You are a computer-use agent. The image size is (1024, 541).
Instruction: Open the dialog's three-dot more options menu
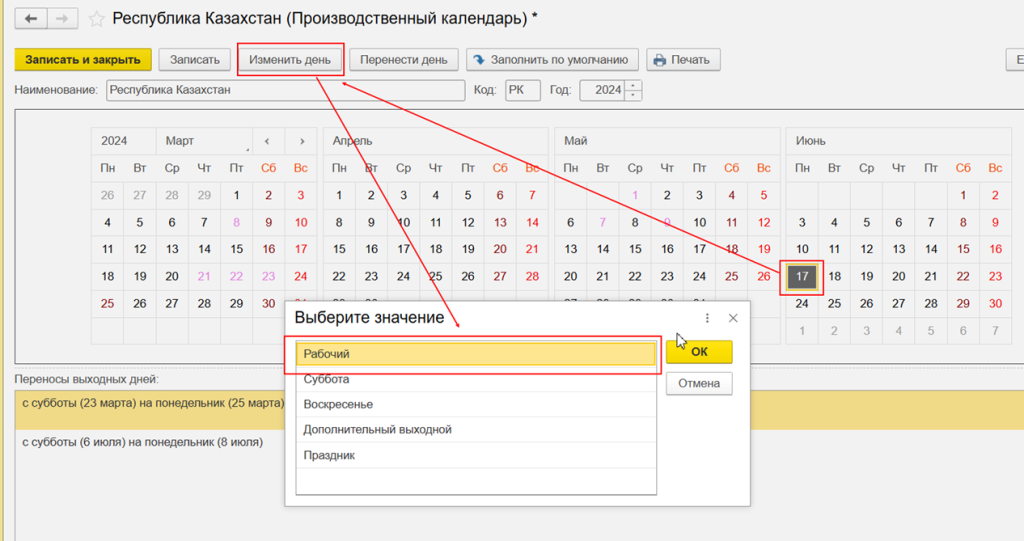pos(707,318)
